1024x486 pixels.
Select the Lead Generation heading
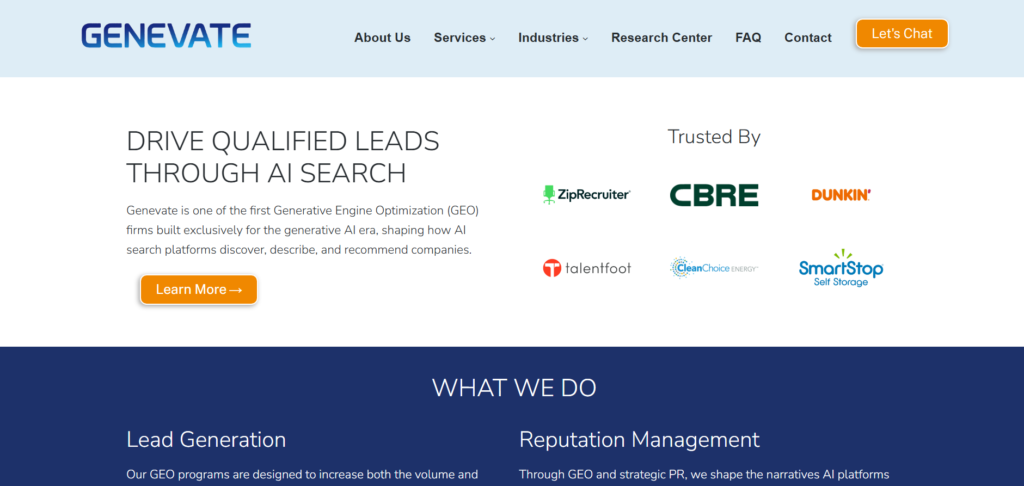coord(206,440)
